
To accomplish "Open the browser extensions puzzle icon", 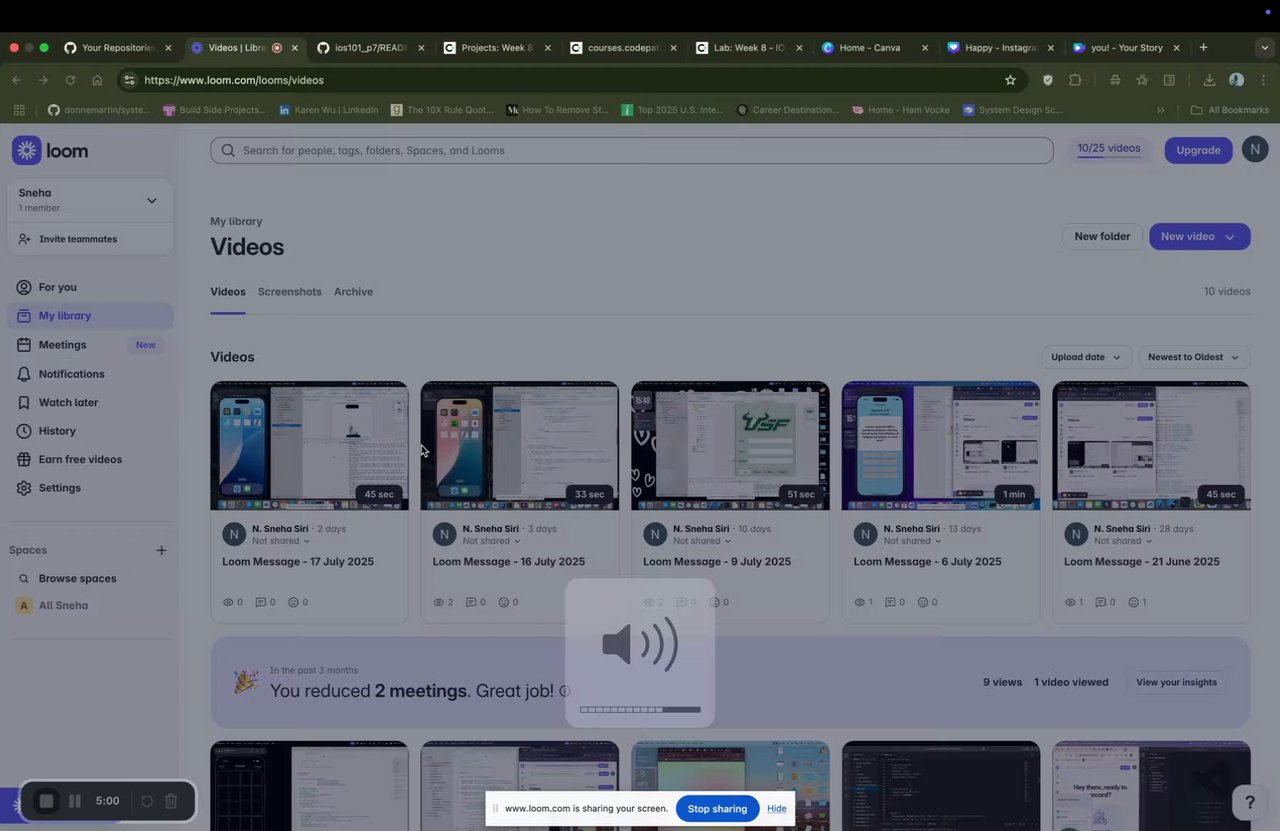I will pos(1075,80).
